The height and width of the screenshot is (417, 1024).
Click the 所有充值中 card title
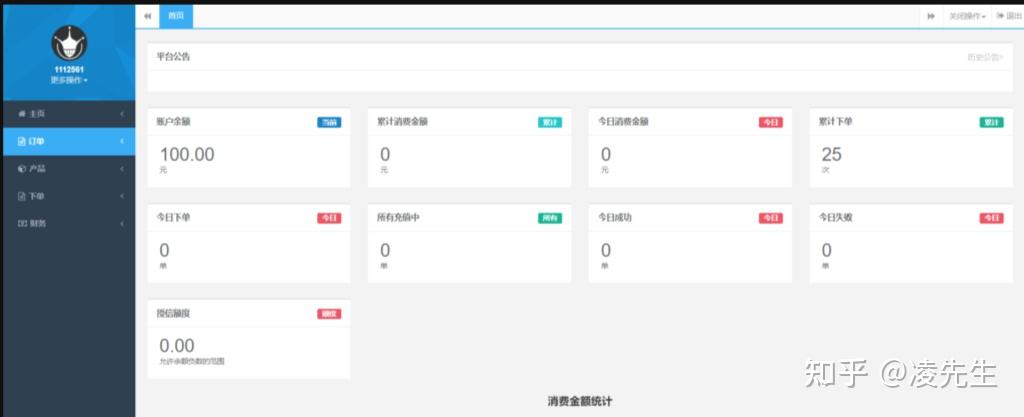[x=398, y=217]
